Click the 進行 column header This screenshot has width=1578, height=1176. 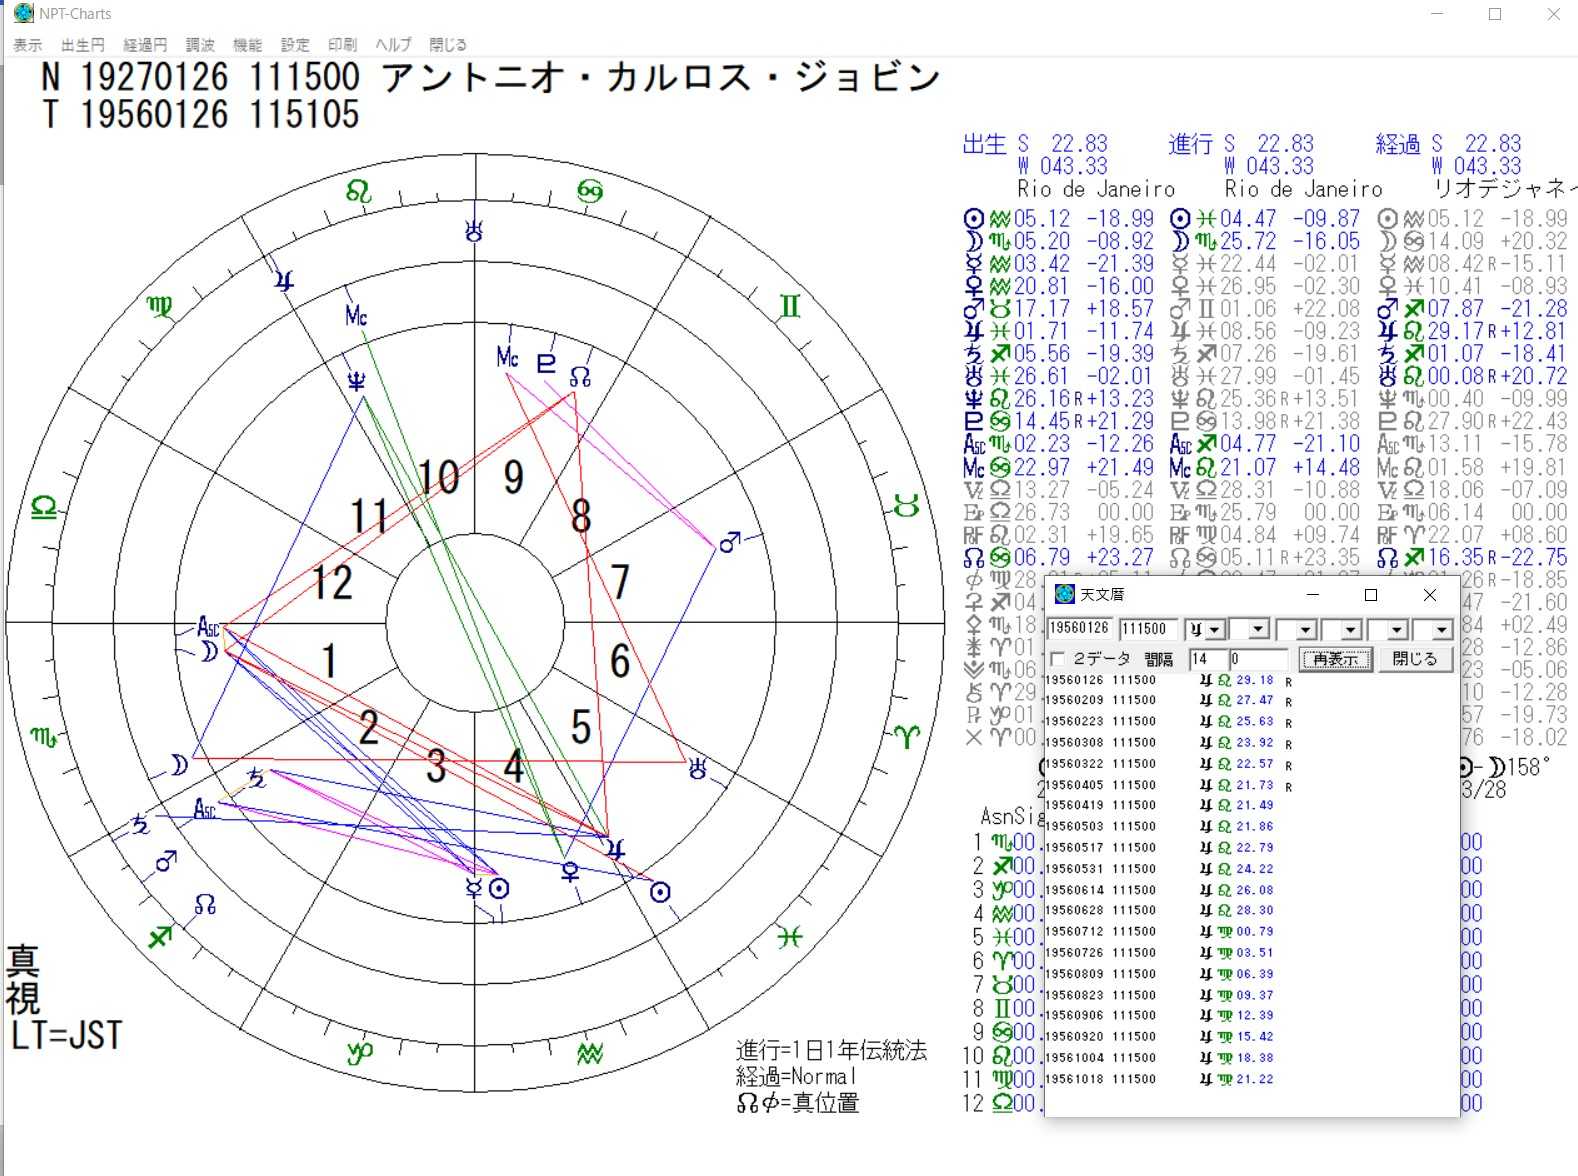(x=1190, y=144)
